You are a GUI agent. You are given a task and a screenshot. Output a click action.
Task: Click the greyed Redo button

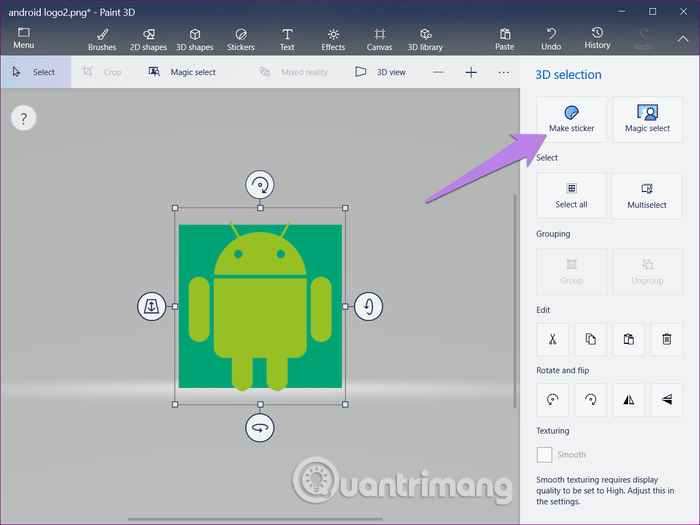(x=643, y=39)
